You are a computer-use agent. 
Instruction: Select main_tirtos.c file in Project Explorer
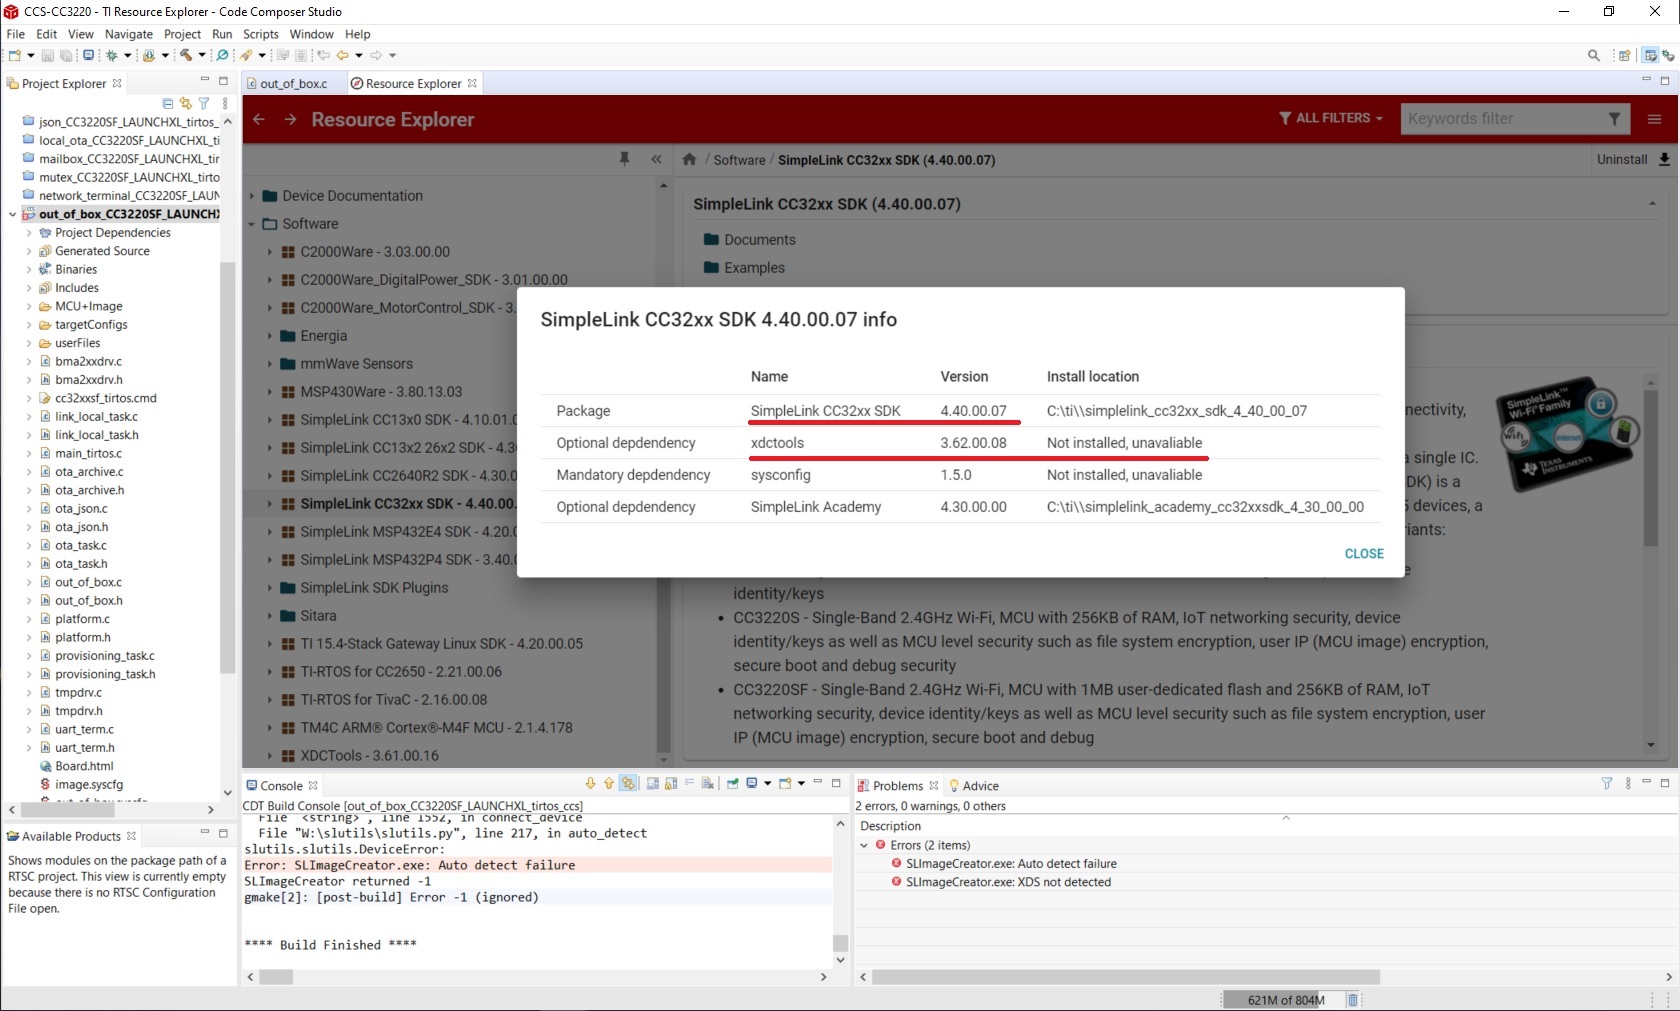click(x=88, y=453)
